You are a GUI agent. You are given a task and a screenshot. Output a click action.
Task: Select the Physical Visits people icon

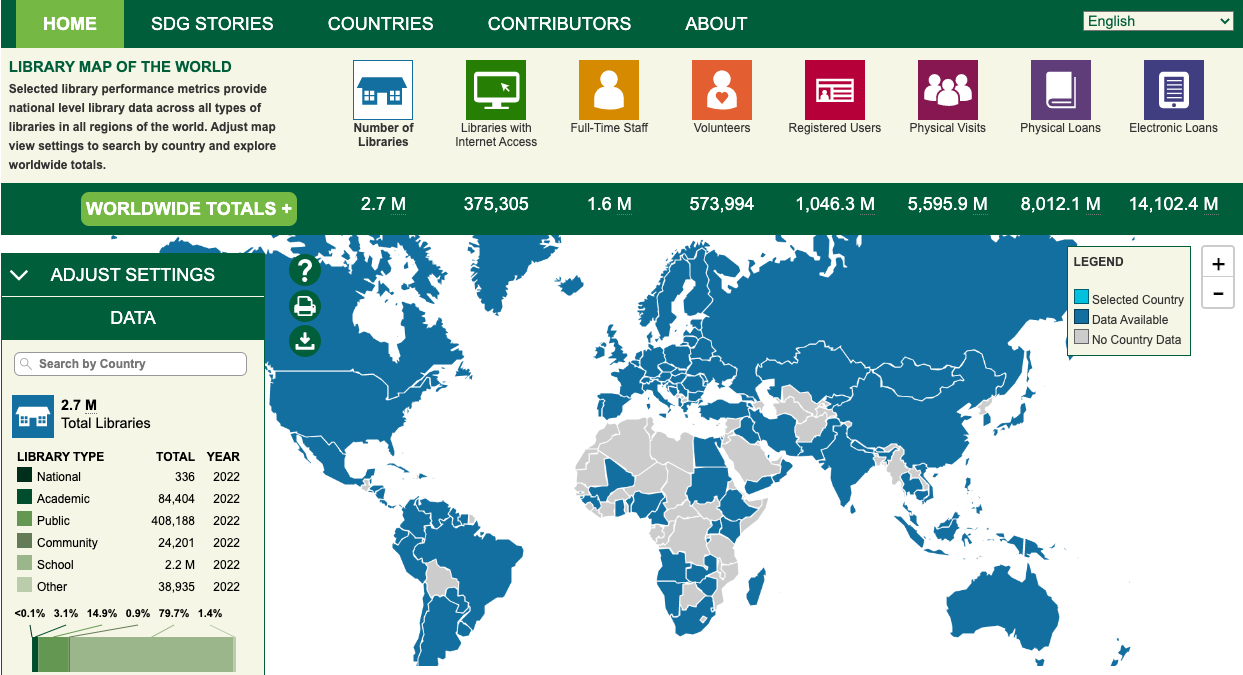[948, 90]
